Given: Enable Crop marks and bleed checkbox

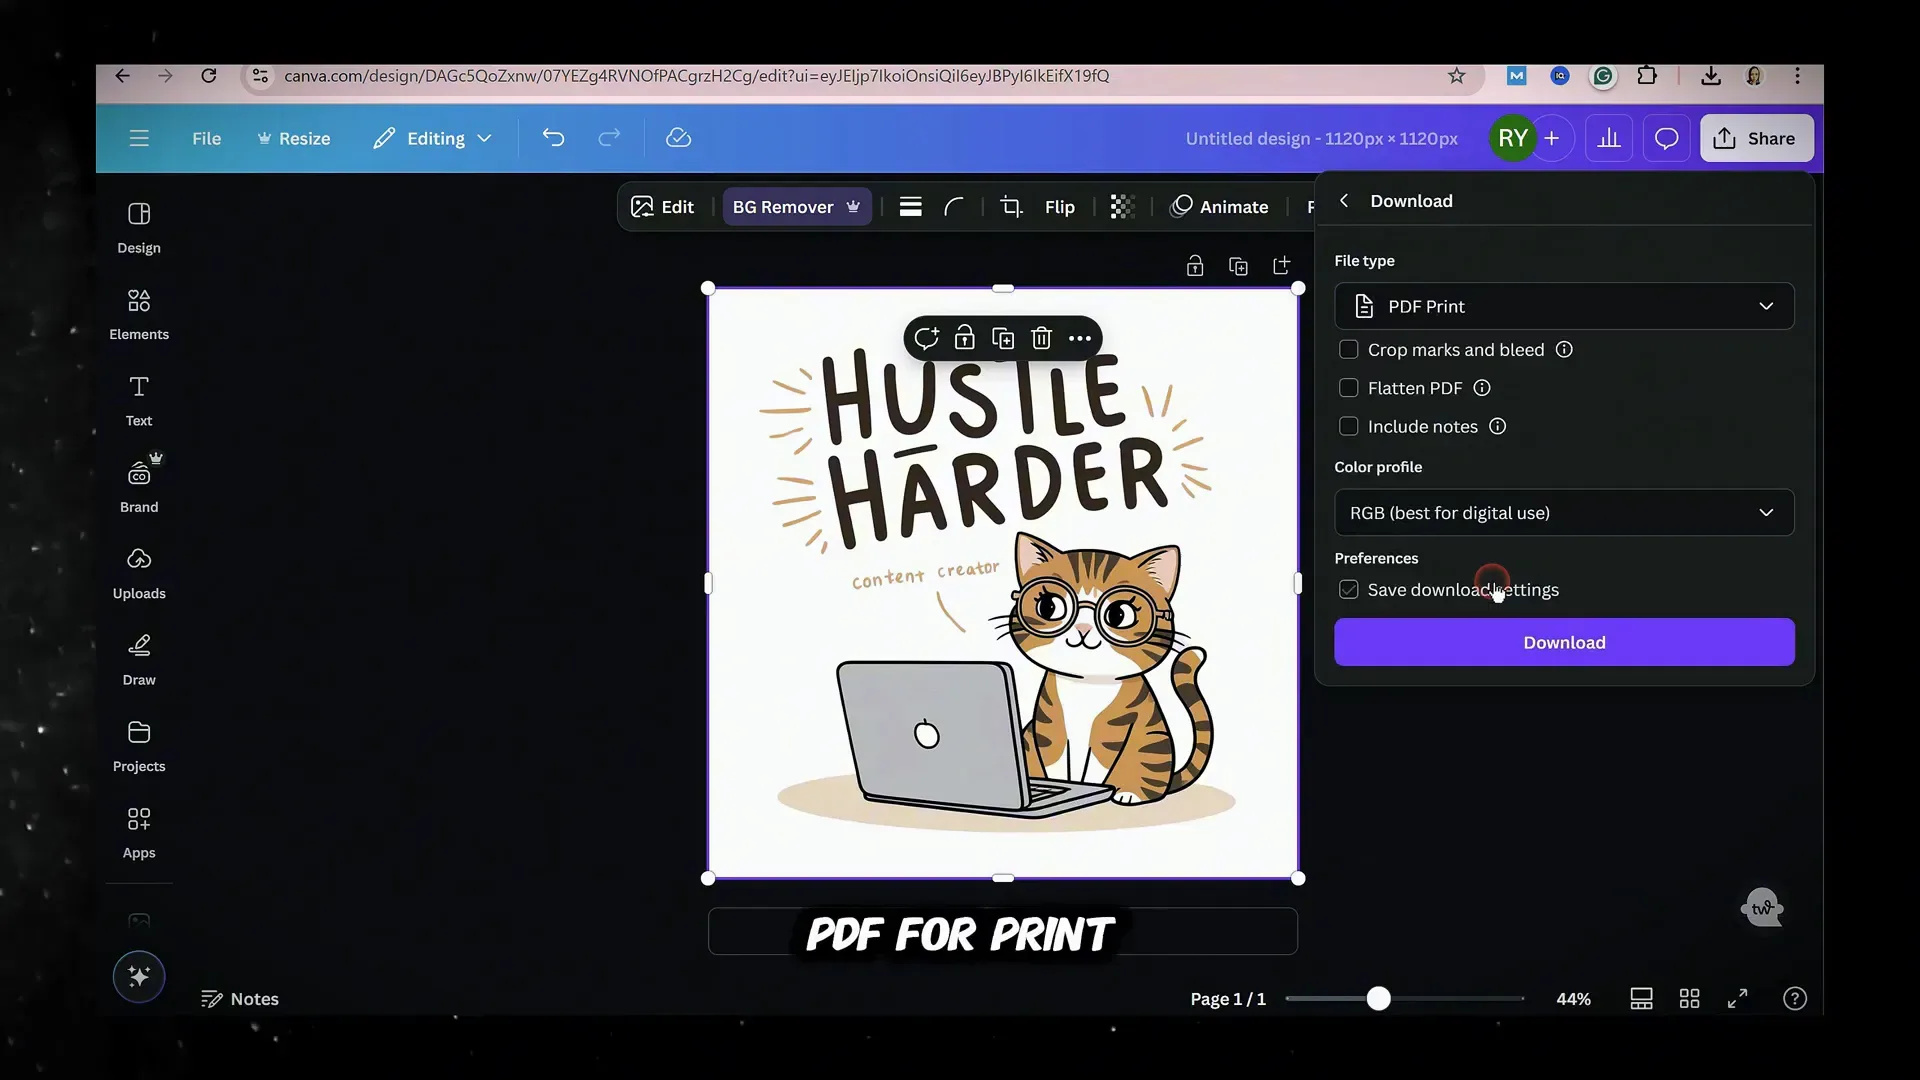Looking at the screenshot, I should (1348, 350).
